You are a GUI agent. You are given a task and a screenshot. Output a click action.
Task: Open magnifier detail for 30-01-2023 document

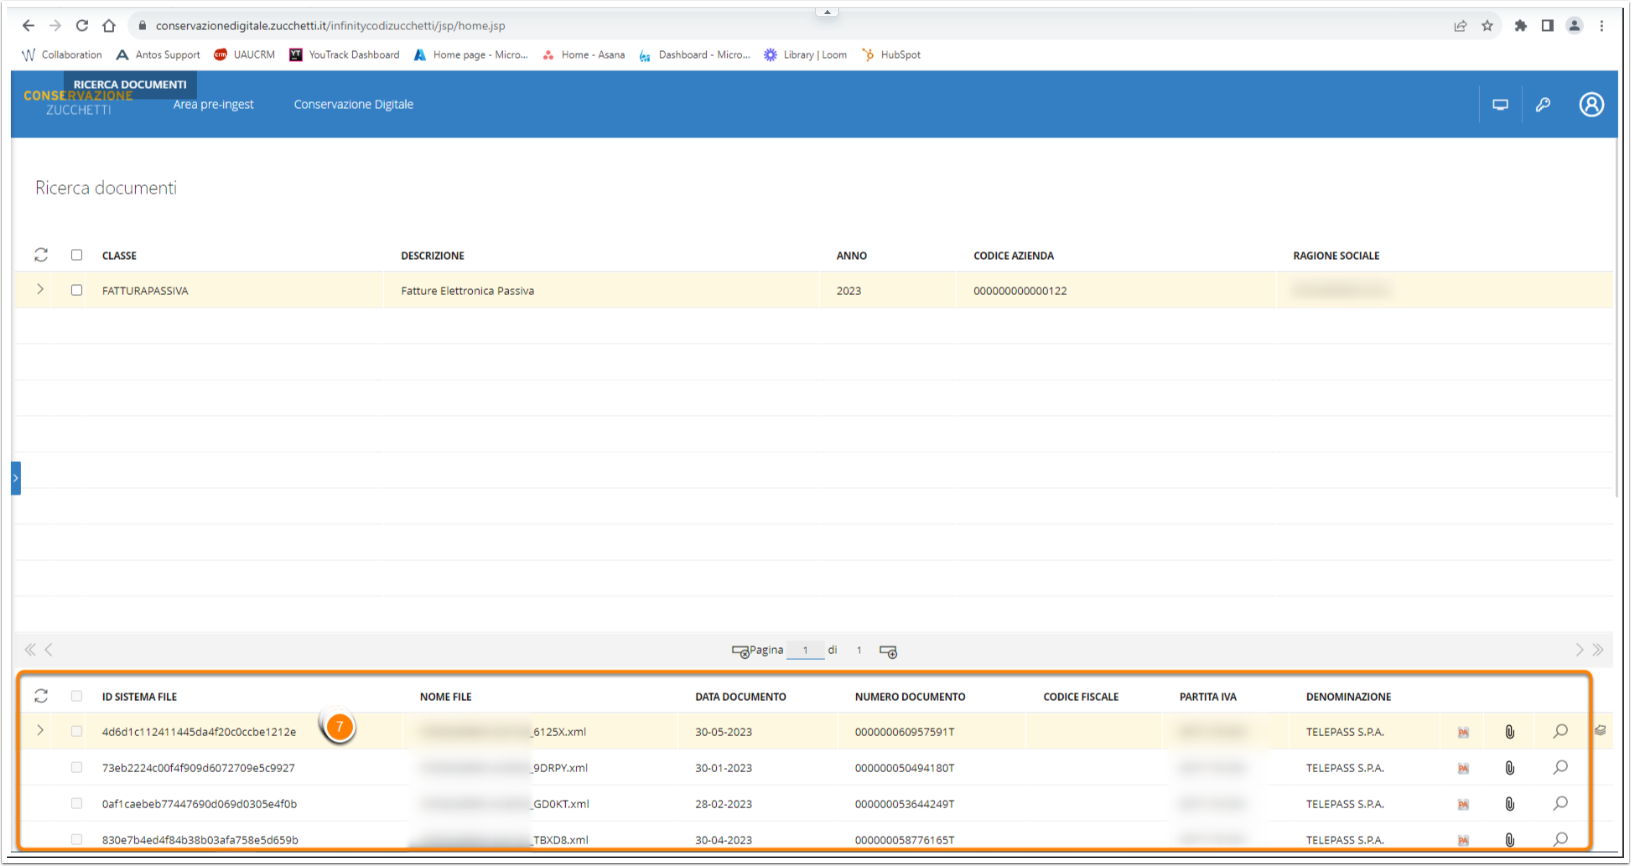tap(1560, 767)
